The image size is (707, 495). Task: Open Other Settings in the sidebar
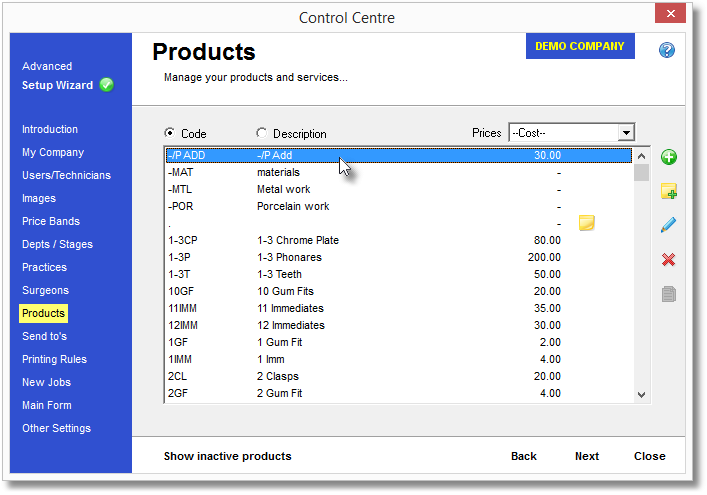pyautogui.click(x=56, y=428)
